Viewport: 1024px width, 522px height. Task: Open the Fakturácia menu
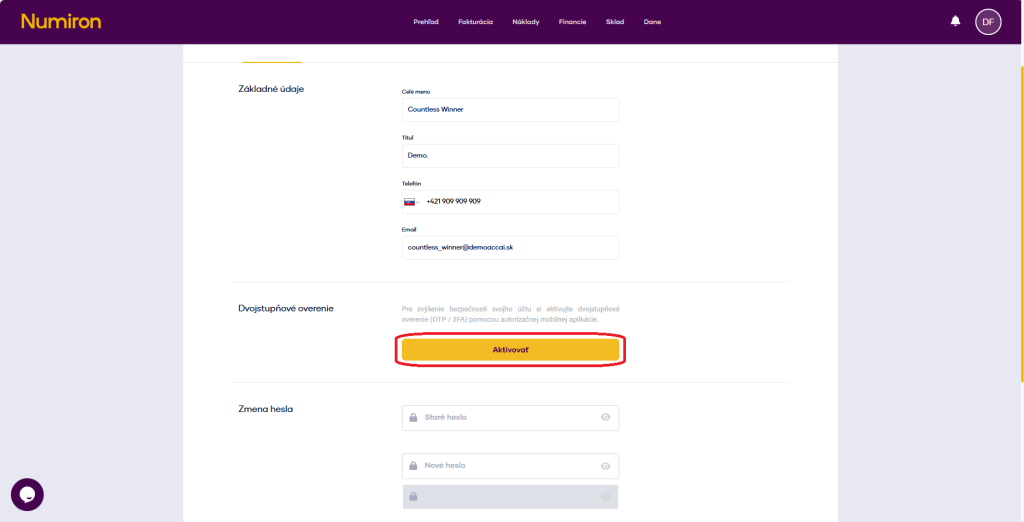pos(475,22)
